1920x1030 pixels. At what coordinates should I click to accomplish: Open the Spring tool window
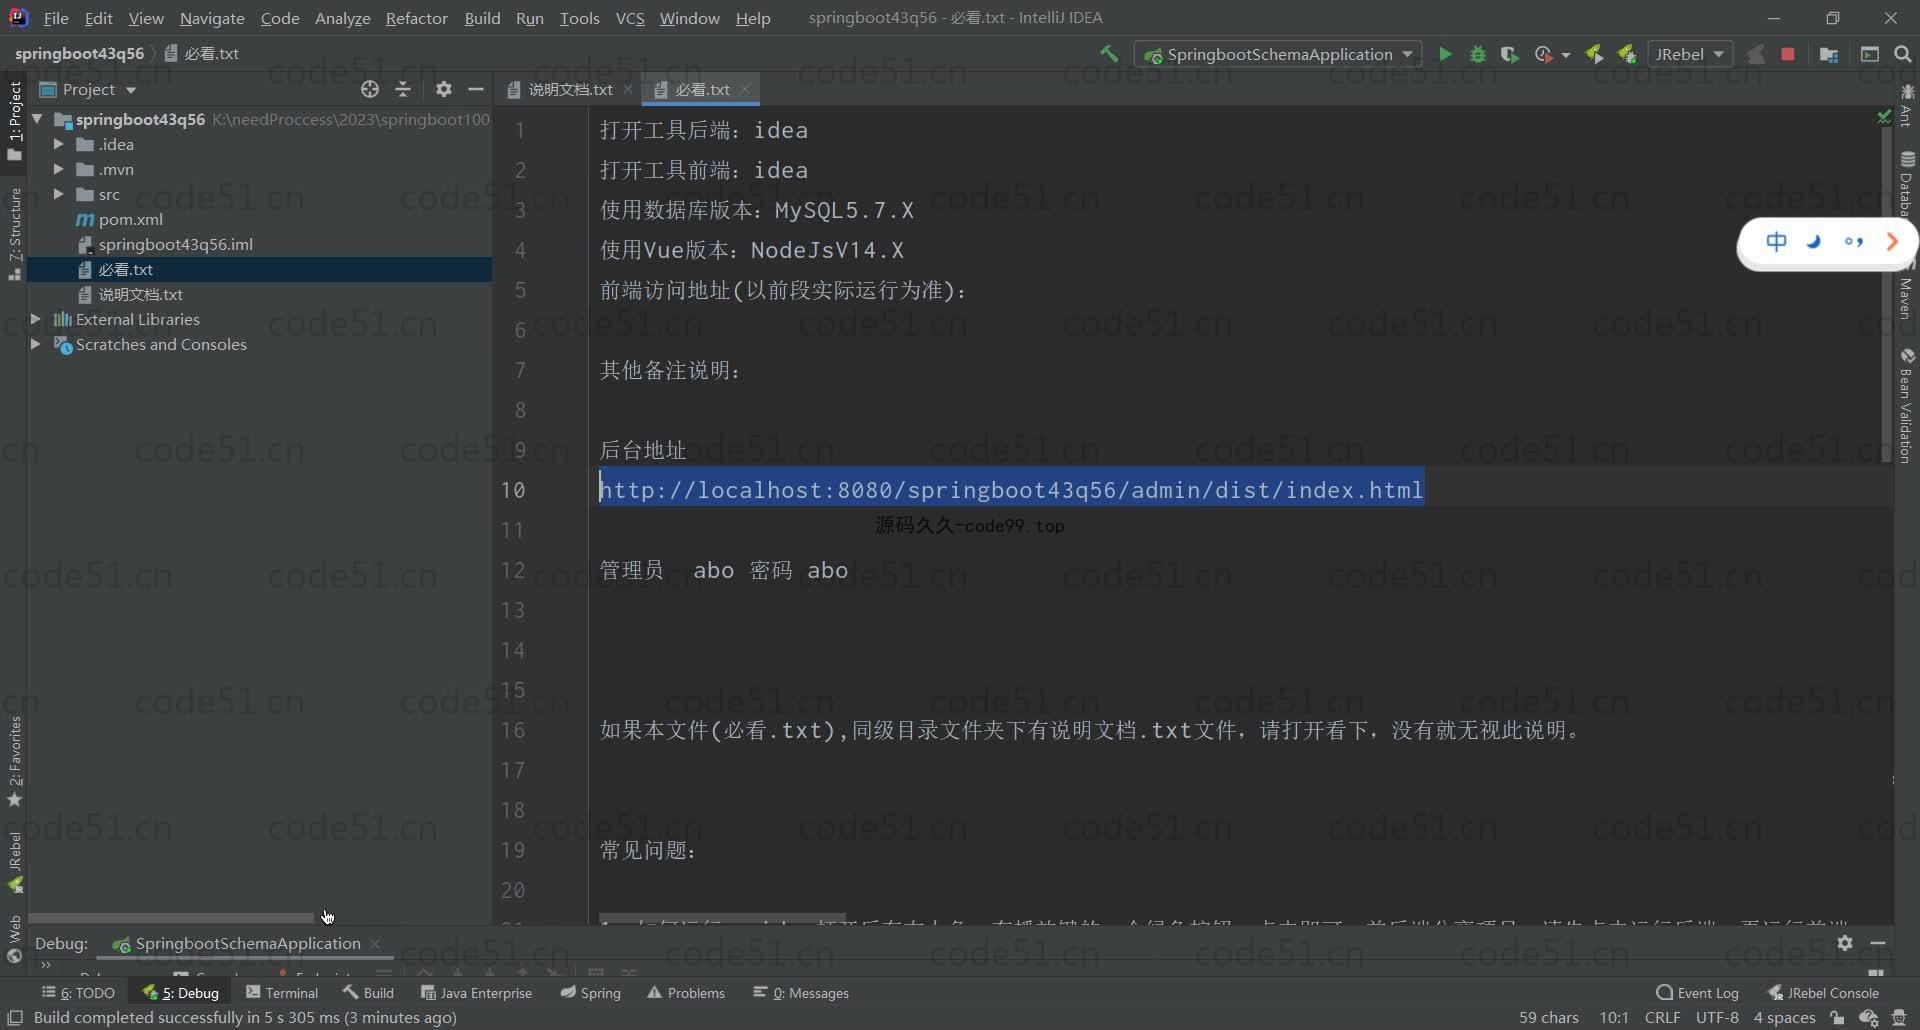(x=591, y=992)
